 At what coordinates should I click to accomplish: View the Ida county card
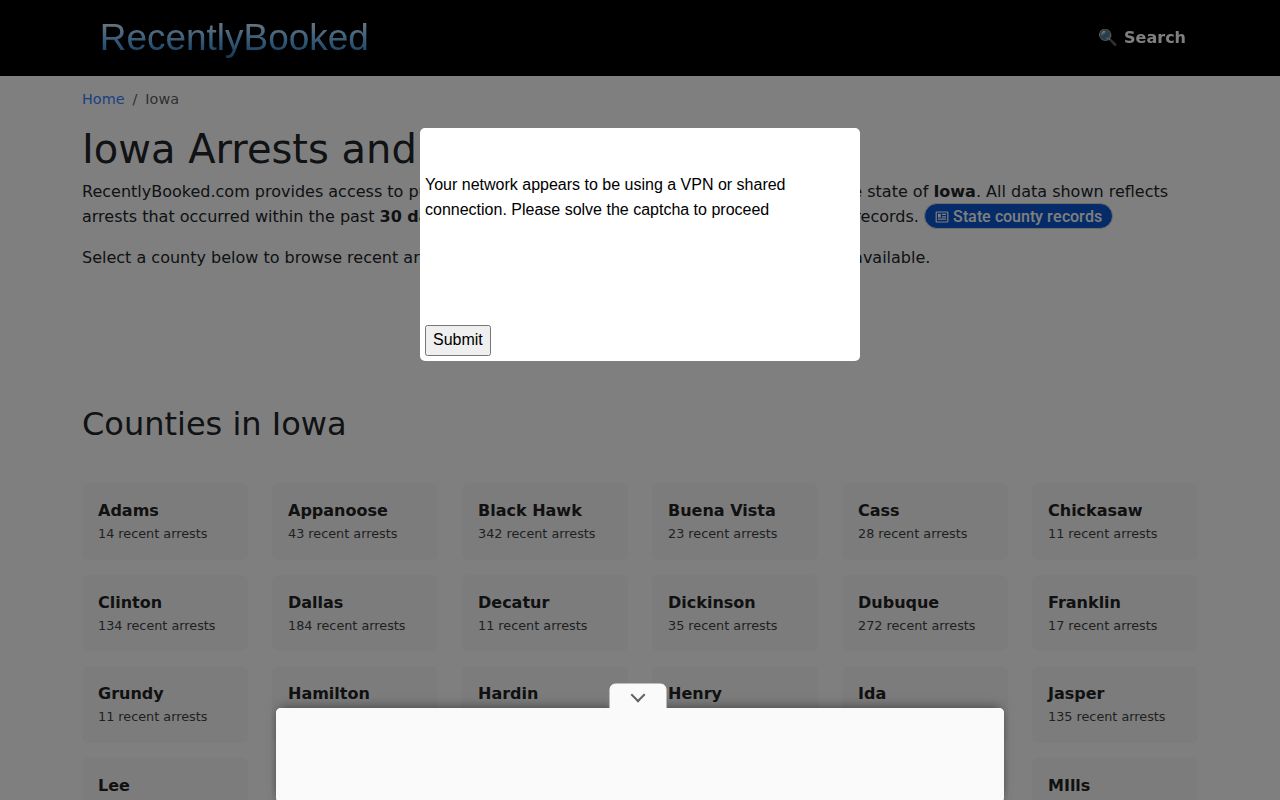pos(925,688)
